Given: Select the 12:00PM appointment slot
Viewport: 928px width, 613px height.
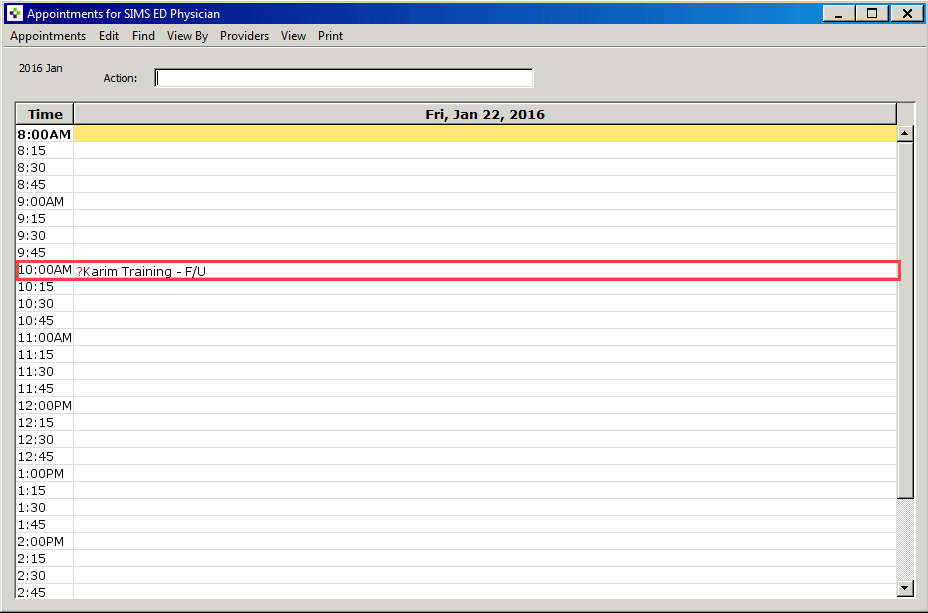Looking at the screenshot, I should [484, 406].
